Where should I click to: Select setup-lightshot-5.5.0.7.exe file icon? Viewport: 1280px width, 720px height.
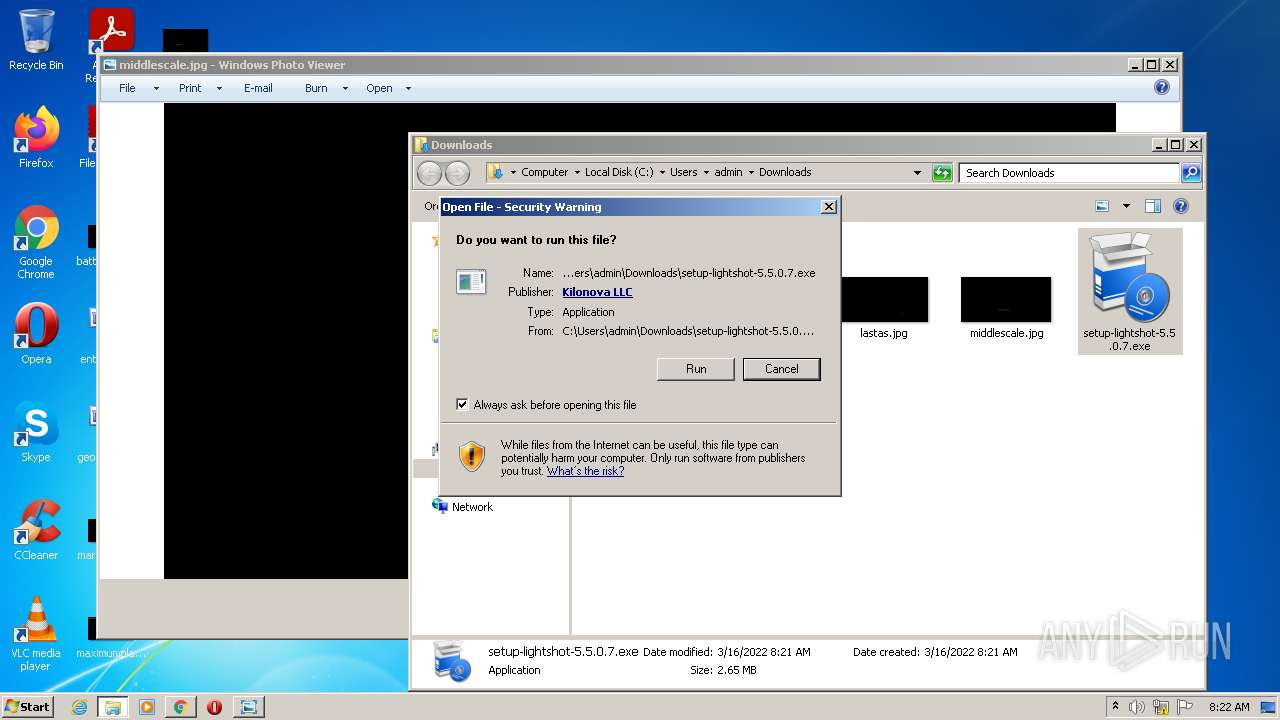[1130, 291]
